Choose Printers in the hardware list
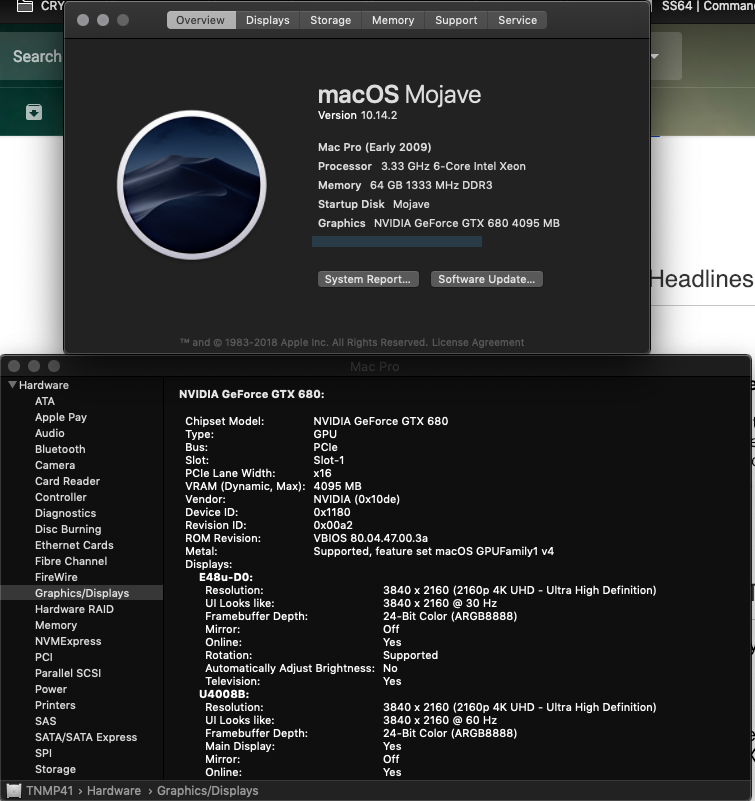 (55, 705)
